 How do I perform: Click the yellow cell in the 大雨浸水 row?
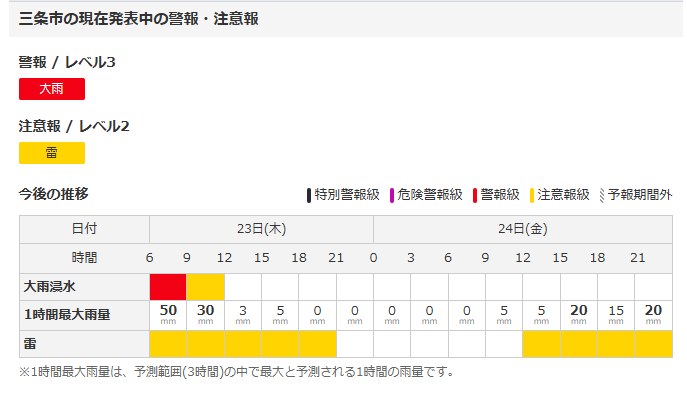pos(205,287)
